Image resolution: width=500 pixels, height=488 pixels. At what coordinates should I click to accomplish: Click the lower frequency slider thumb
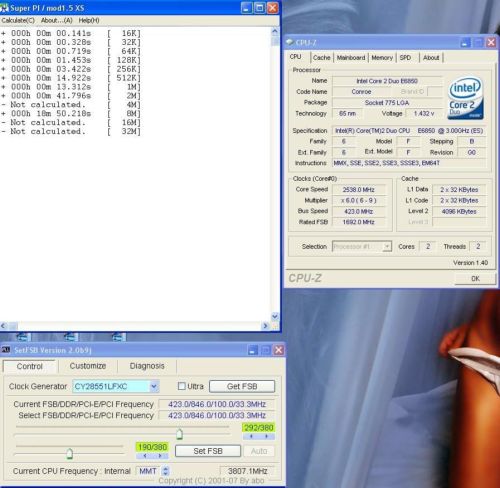click(69, 453)
